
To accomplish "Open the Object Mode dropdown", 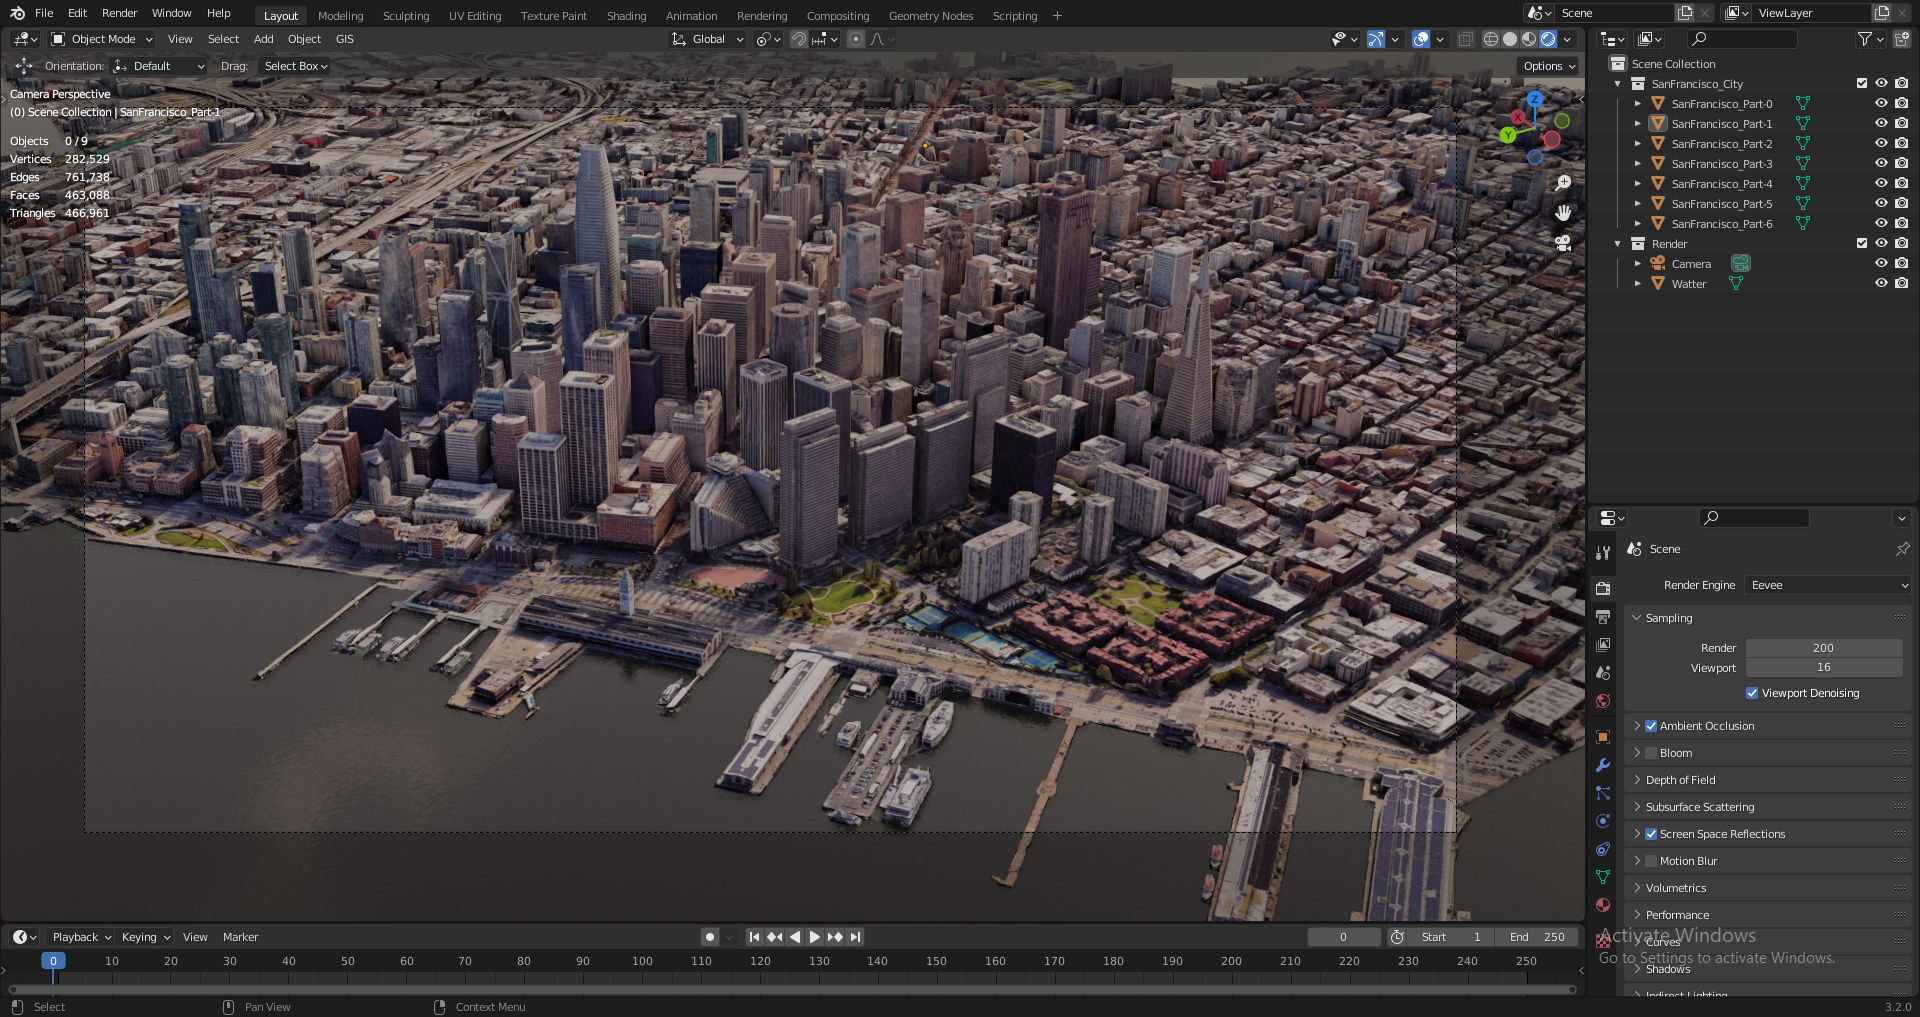I will click(102, 39).
